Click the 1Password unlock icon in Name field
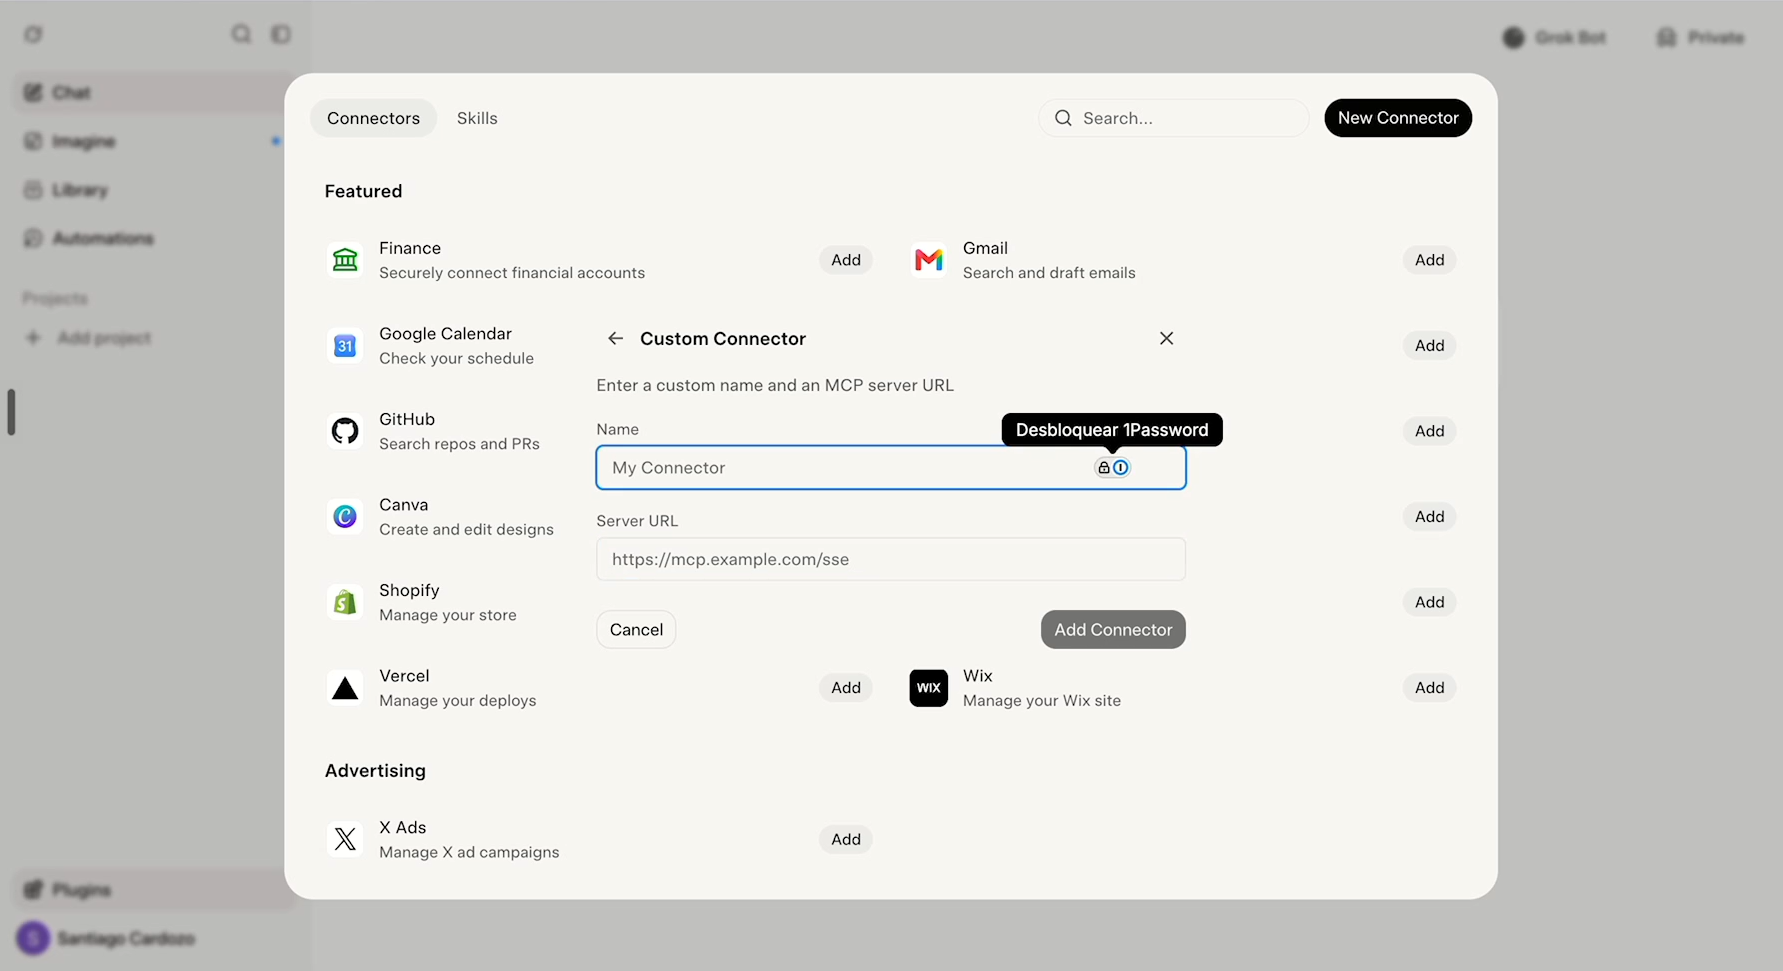 pos(1112,467)
